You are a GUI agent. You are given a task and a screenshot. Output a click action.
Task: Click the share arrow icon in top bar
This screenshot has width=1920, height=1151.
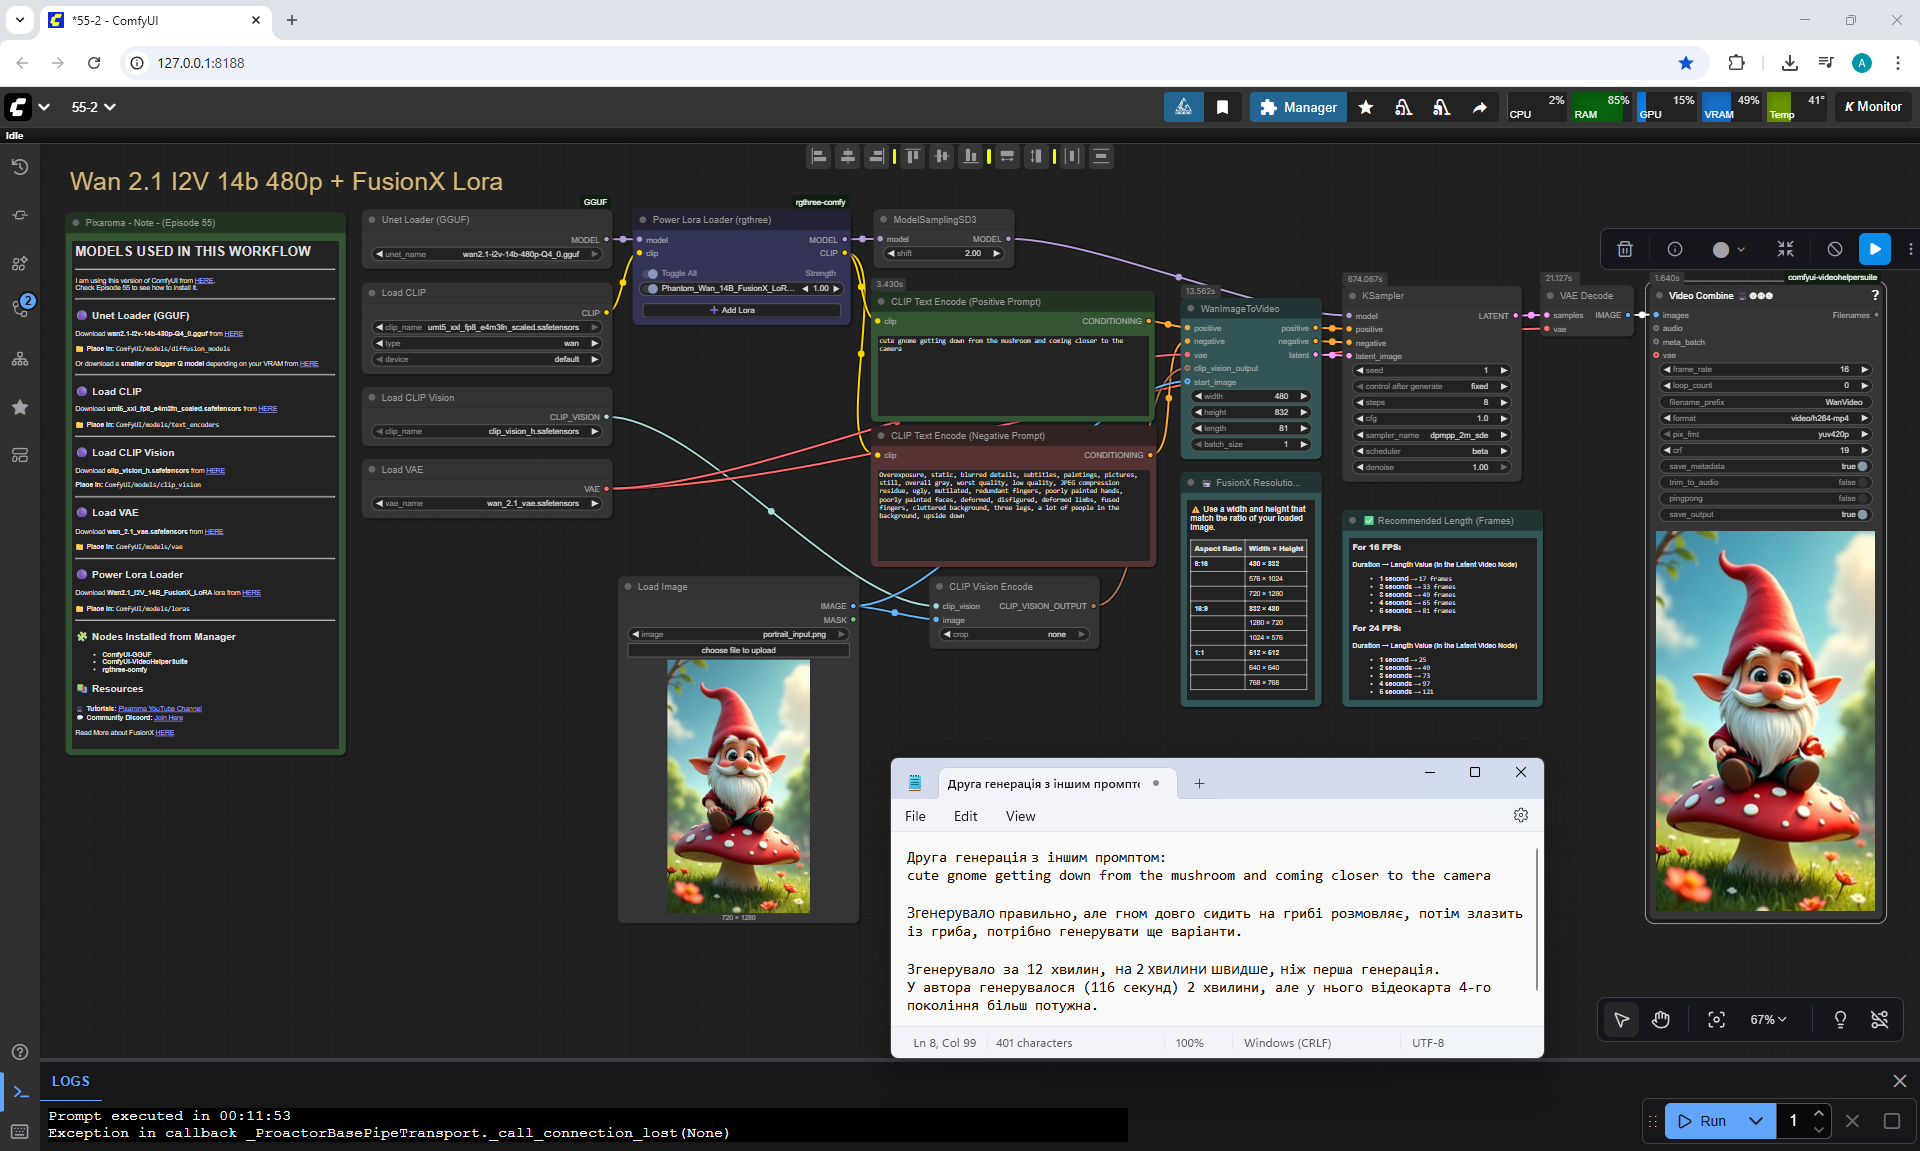tap(1479, 107)
